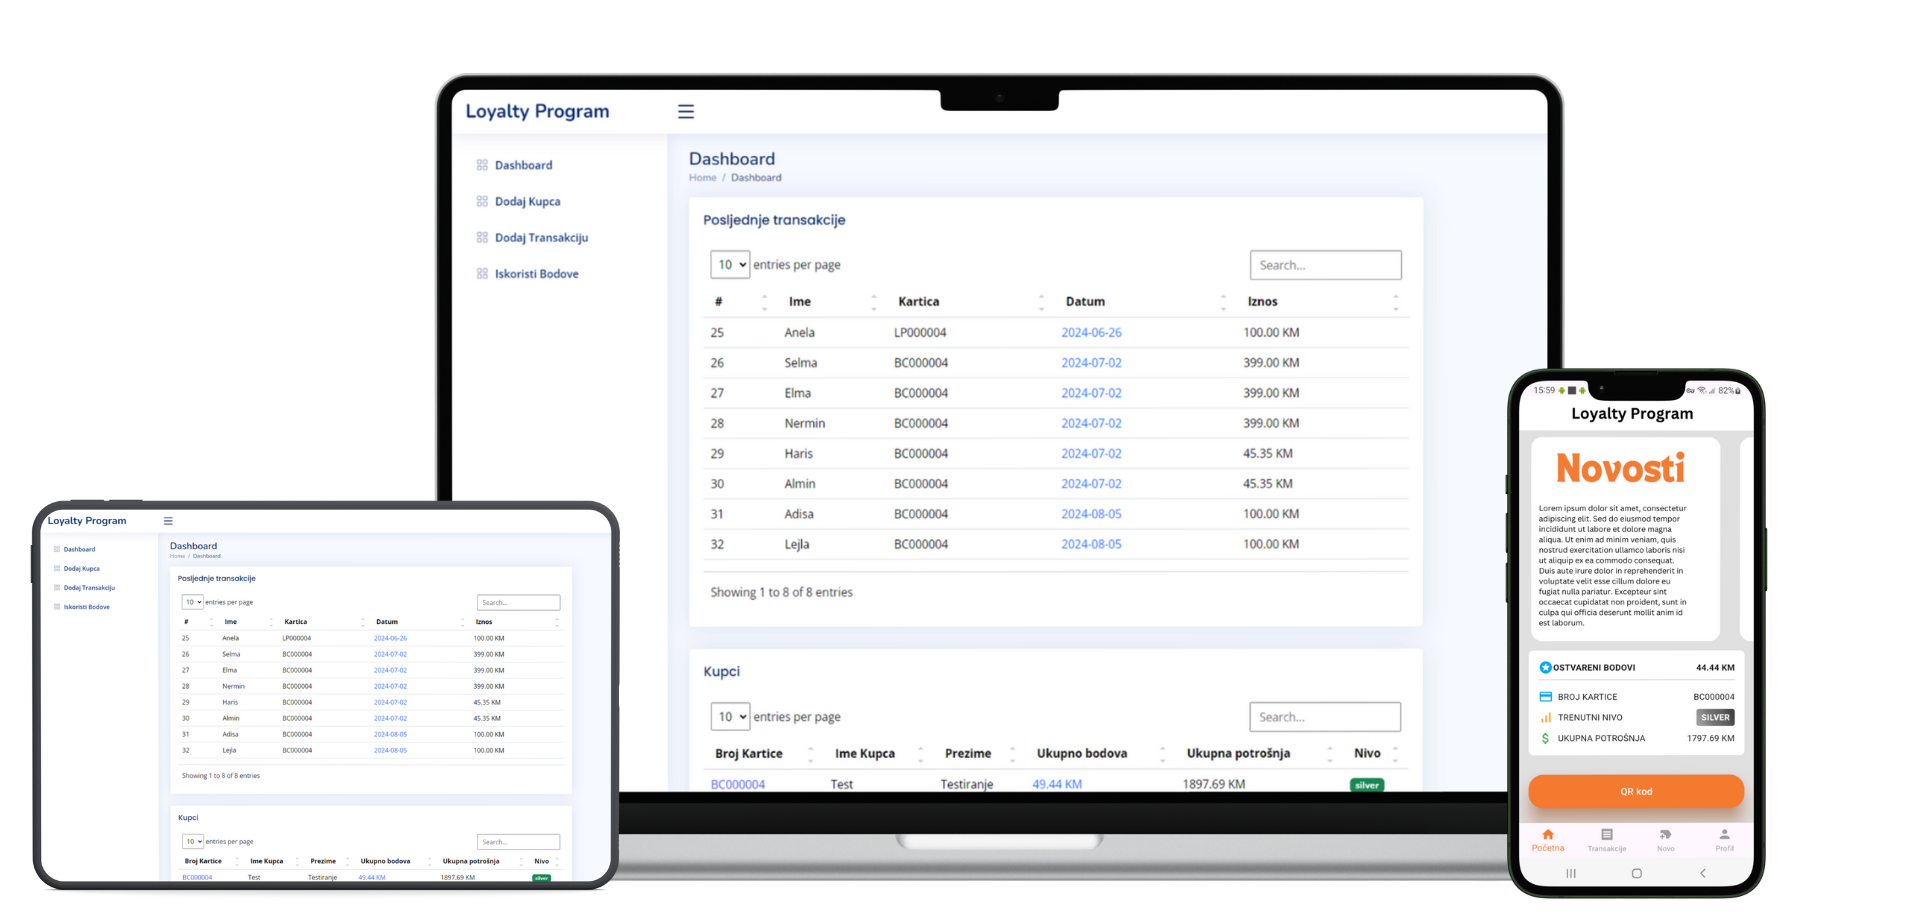Image resolution: width=1920 pixels, height=920 pixels.
Task: Click the tablet's hamburger menu icon
Action: 168,521
